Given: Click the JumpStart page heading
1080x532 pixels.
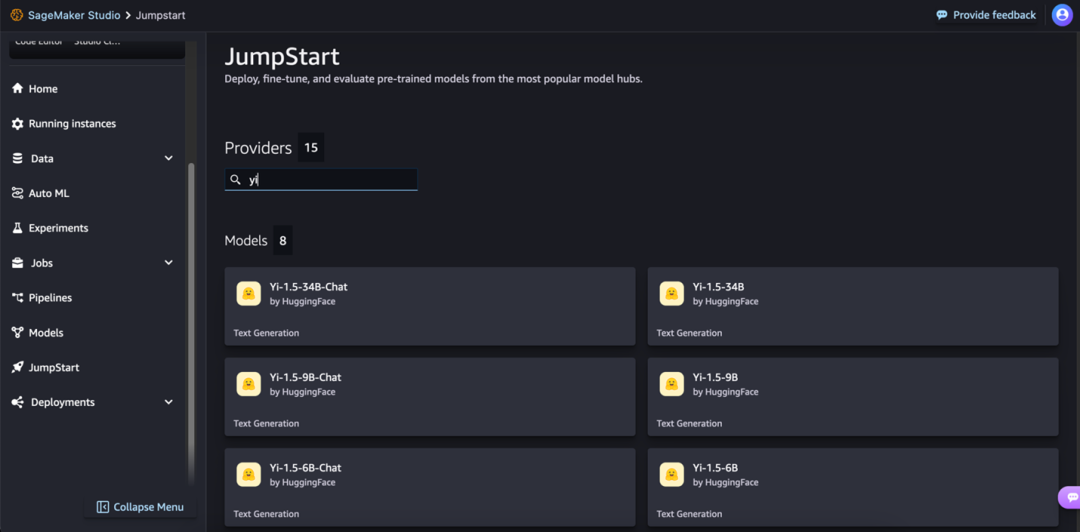Looking at the screenshot, I should [282, 57].
